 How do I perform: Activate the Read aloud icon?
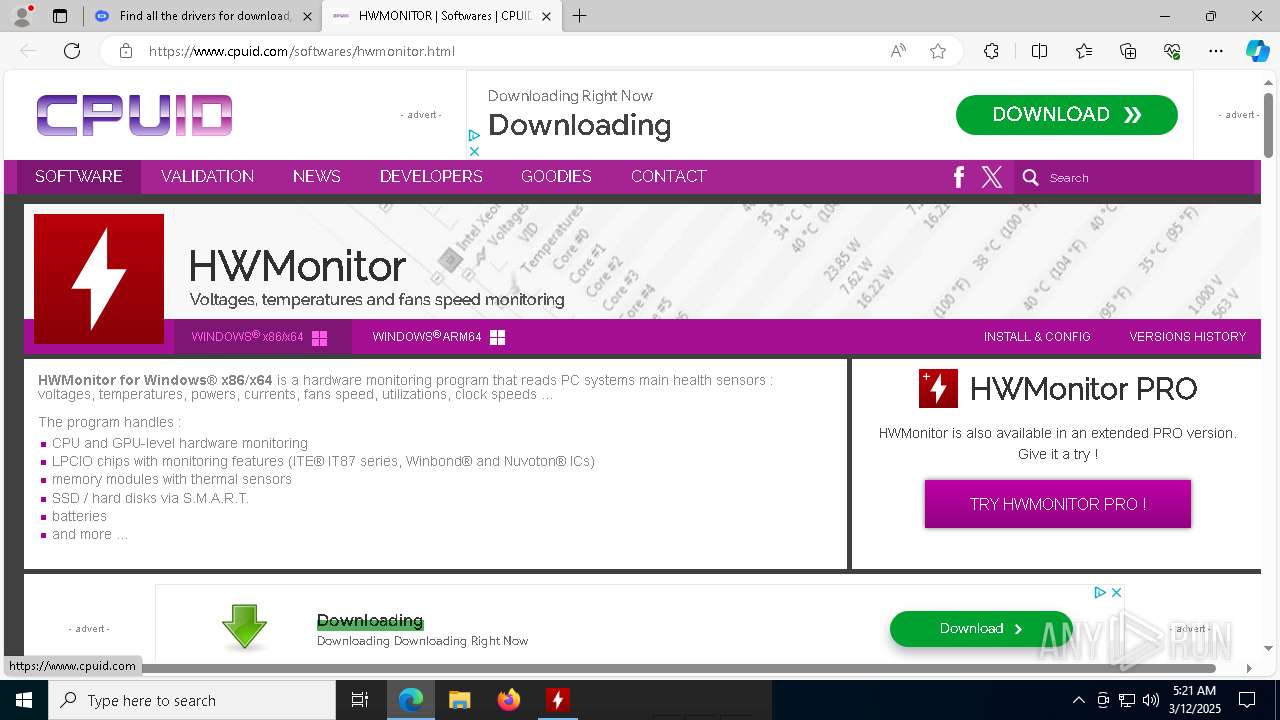[898, 51]
